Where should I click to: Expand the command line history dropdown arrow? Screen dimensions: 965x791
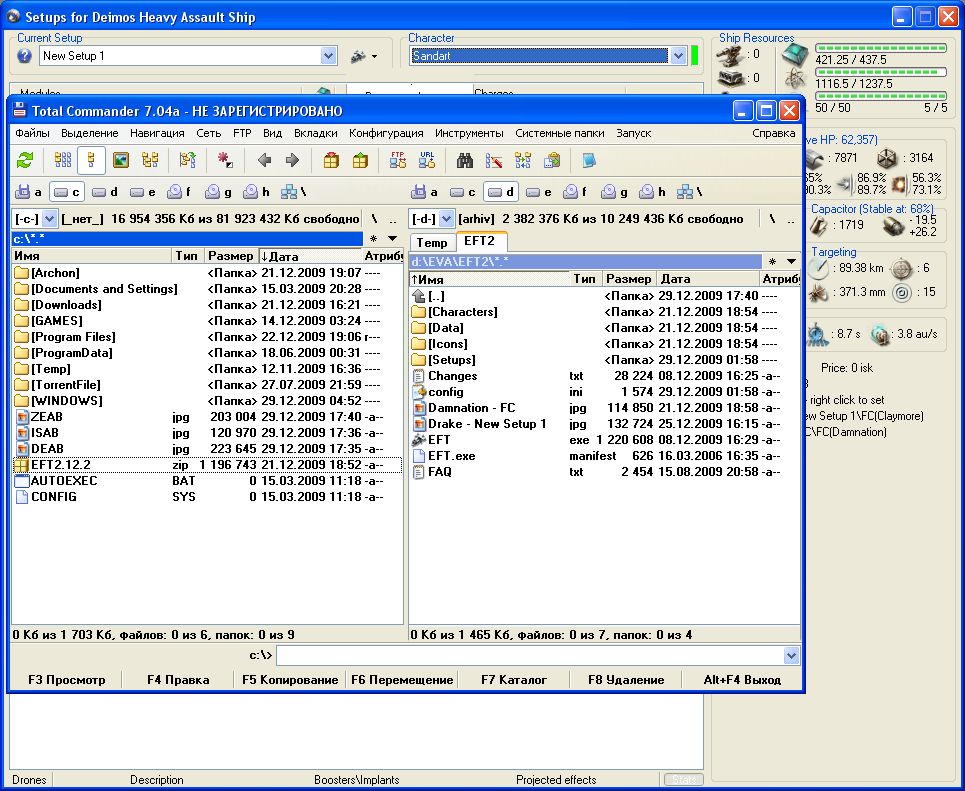tap(792, 655)
